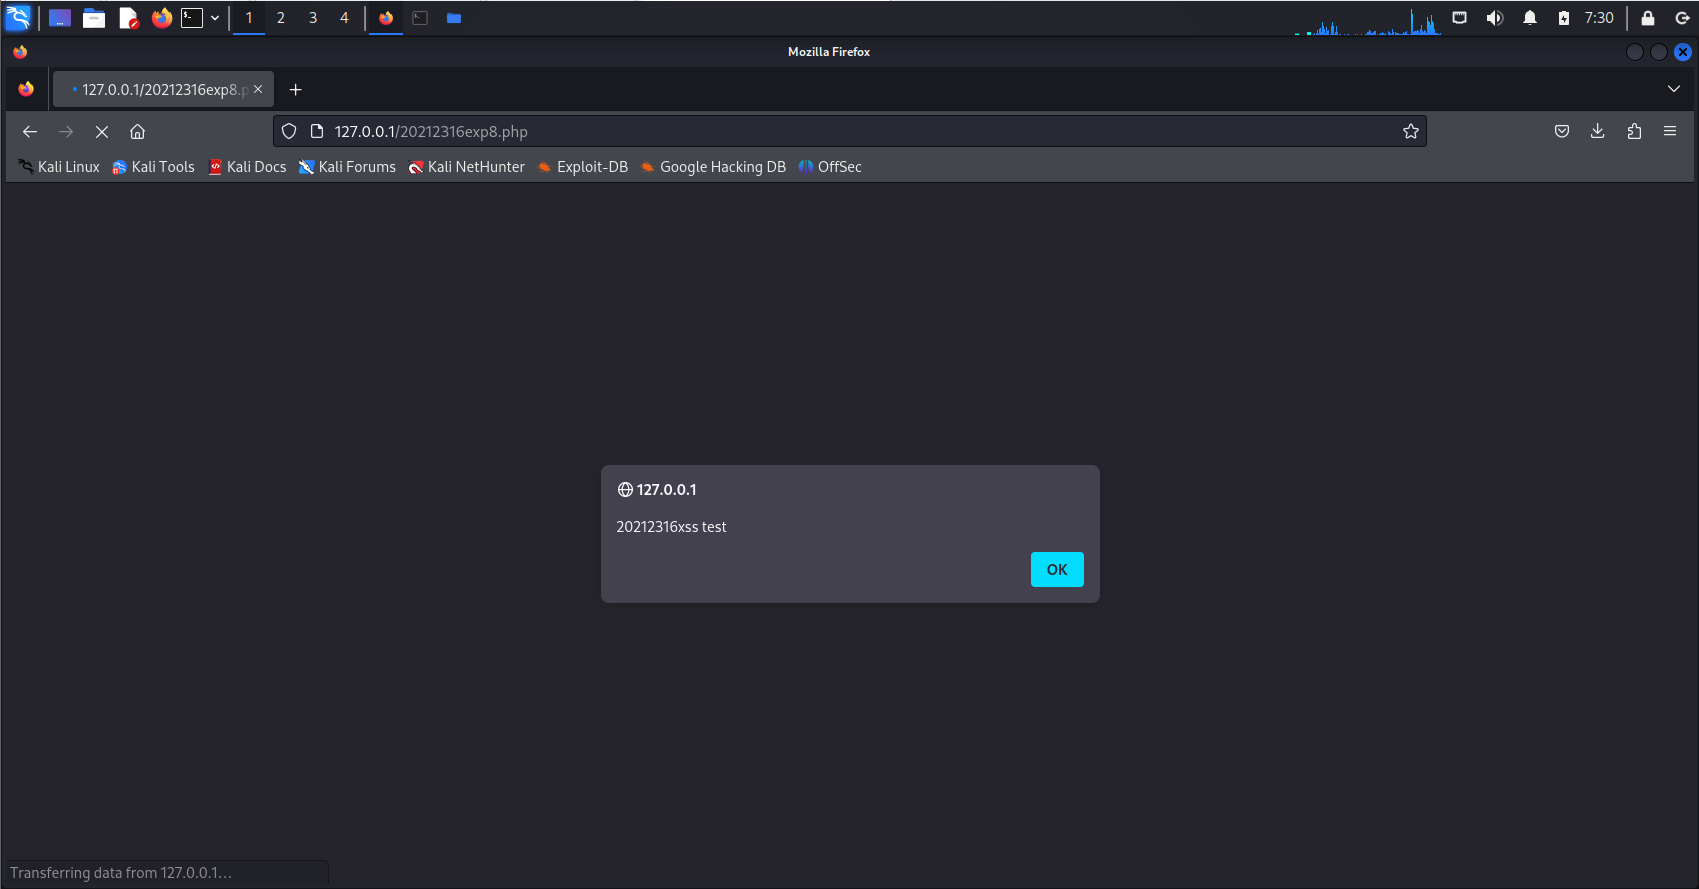Save page to Pocket

click(x=1561, y=132)
